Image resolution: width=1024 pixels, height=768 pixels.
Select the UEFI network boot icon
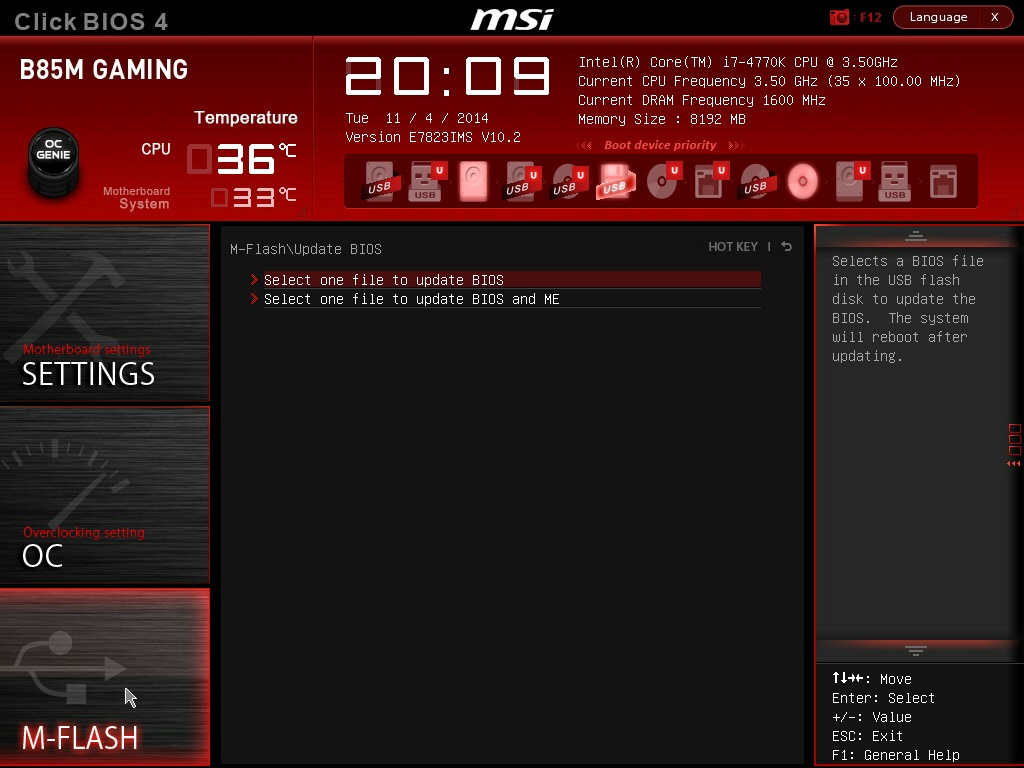[711, 182]
